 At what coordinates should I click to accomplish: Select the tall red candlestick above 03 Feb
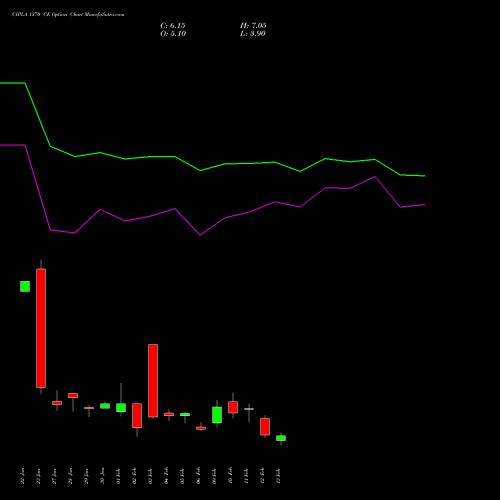153,380
